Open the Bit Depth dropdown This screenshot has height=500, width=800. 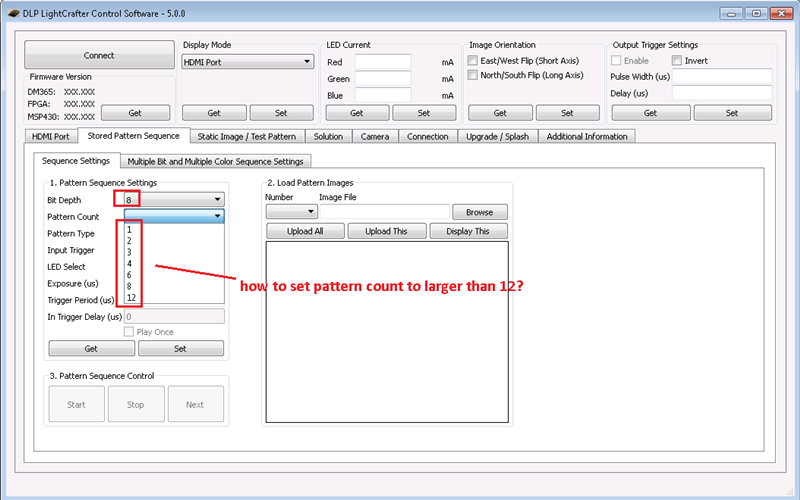(174, 199)
